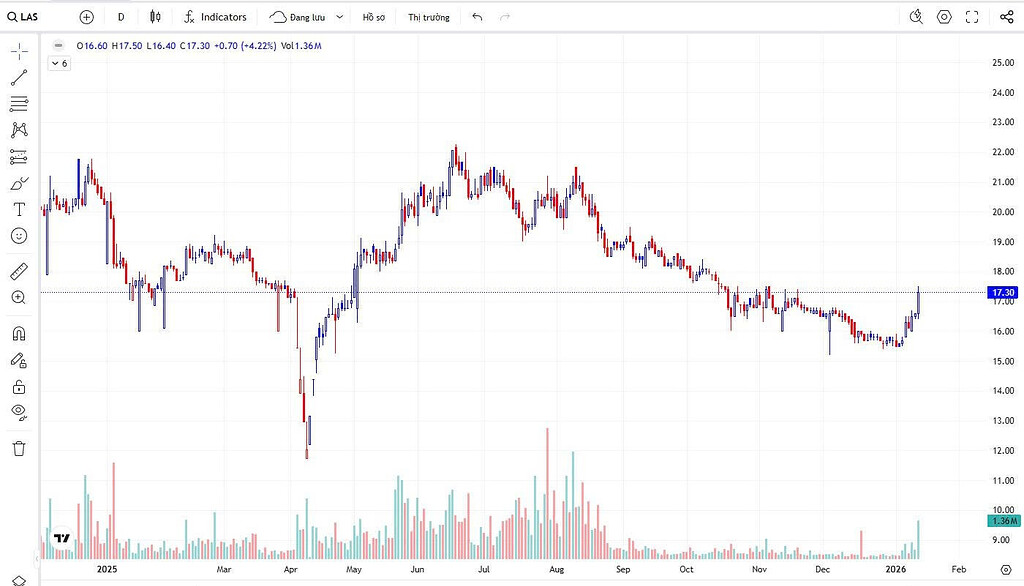Viewport: 1024px width, 586px height.
Task: Toggle lock all drawing tools
Action: tap(19, 387)
